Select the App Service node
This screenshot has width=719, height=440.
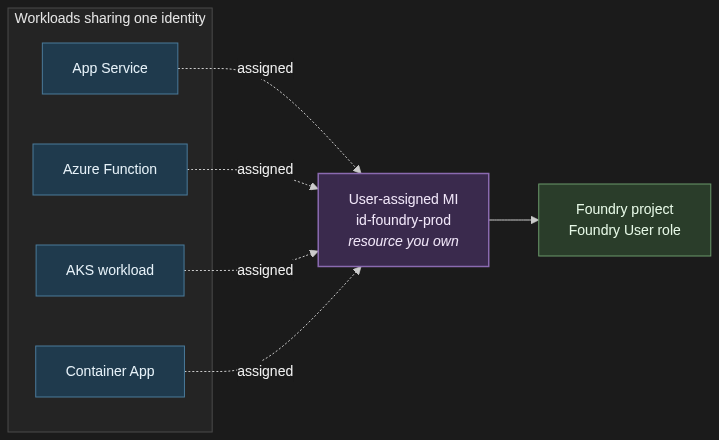point(110,69)
